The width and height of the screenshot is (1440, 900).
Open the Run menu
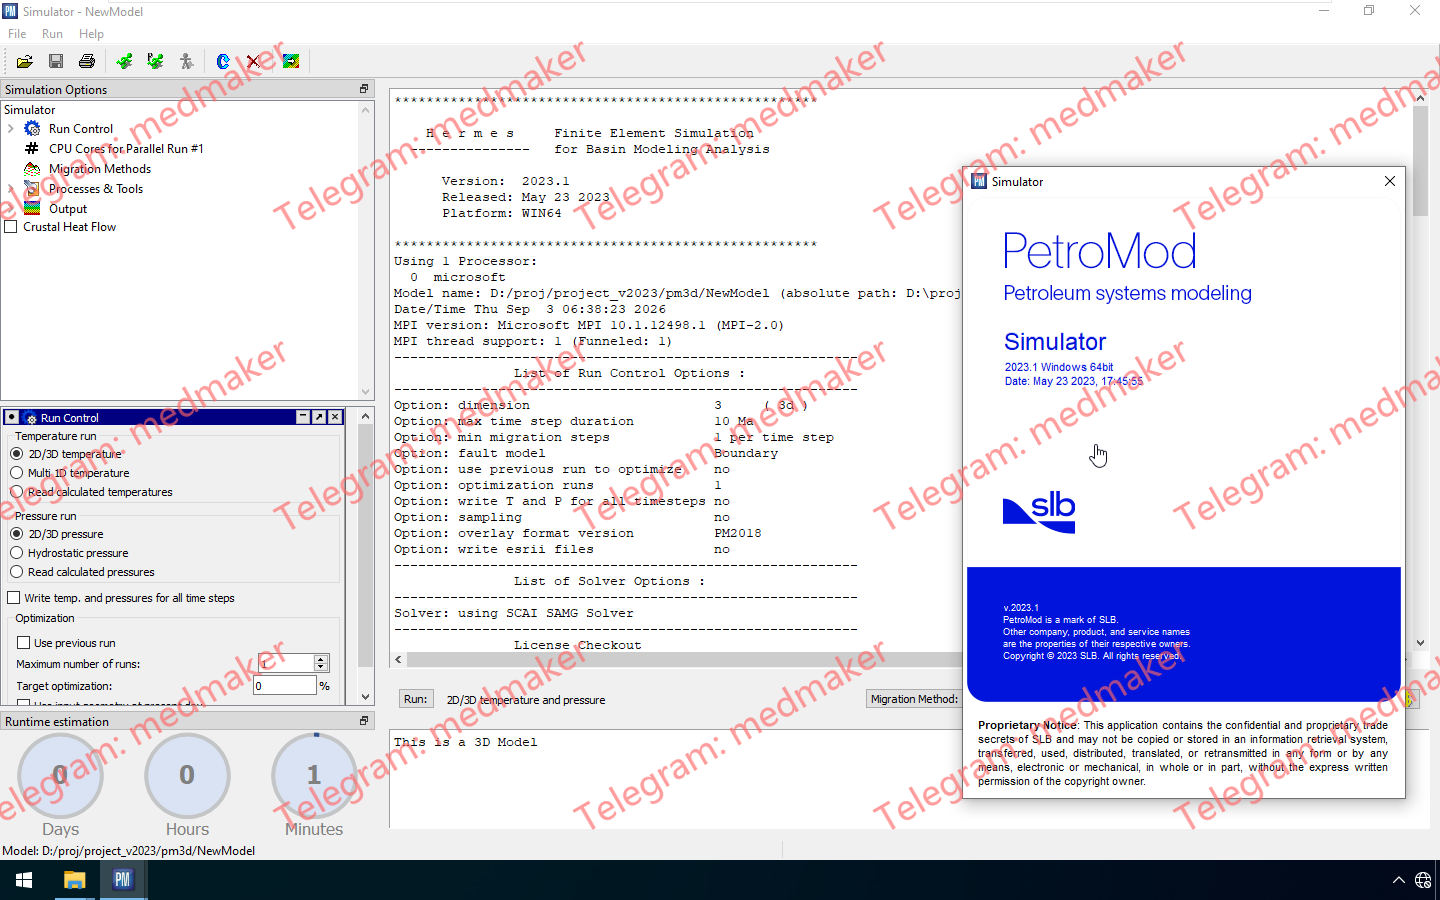(52, 34)
